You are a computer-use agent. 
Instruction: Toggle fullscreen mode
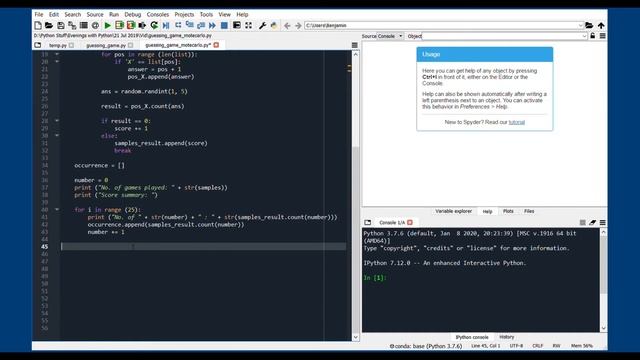coord(248,25)
